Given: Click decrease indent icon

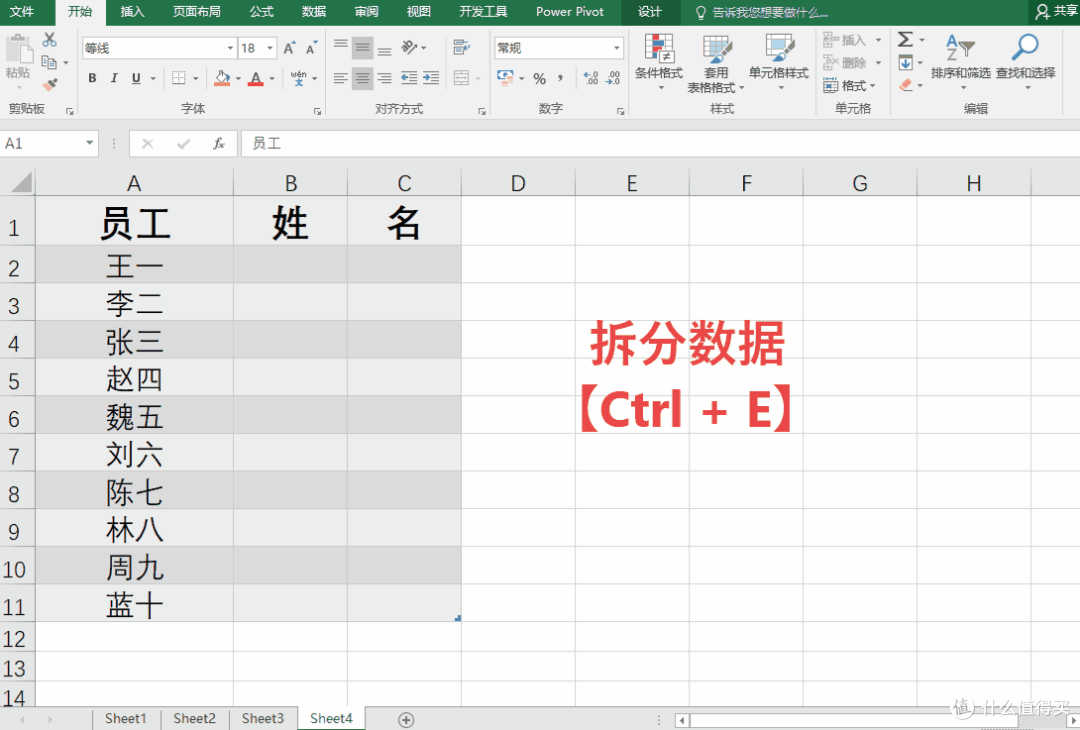Looking at the screenshot, I should point(409,79).
